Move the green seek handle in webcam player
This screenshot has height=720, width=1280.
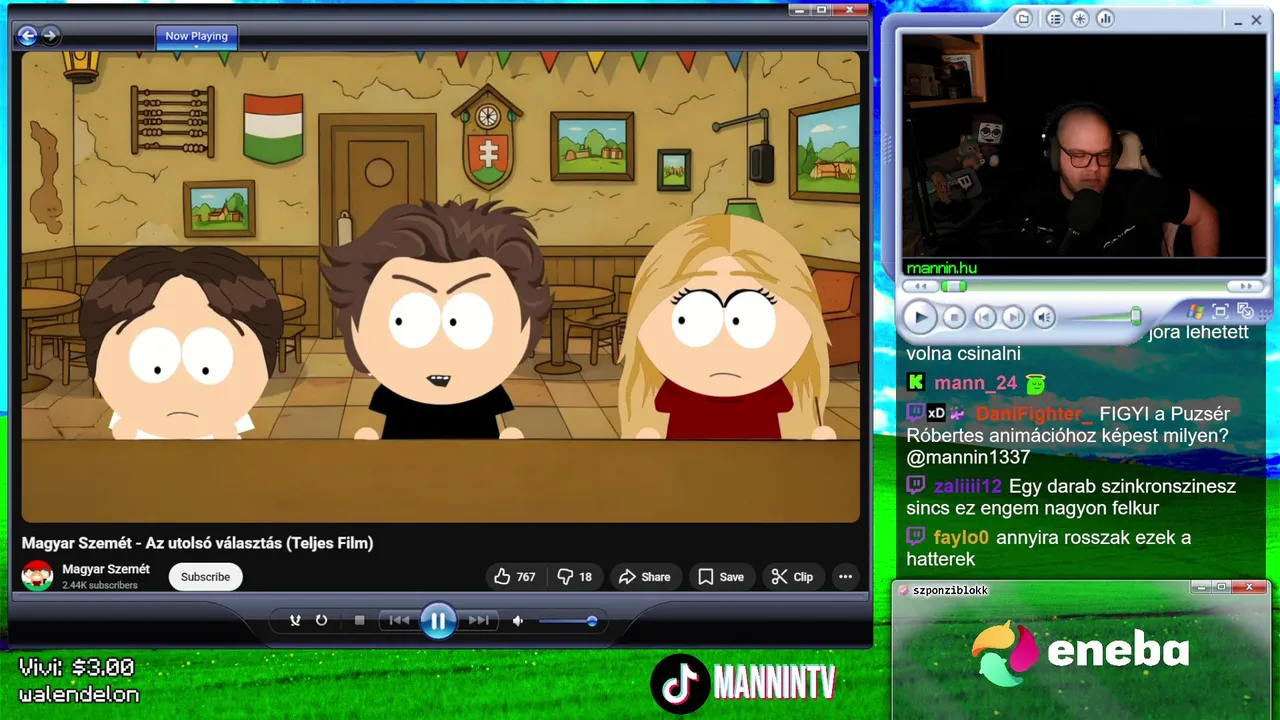coord(954,287)
